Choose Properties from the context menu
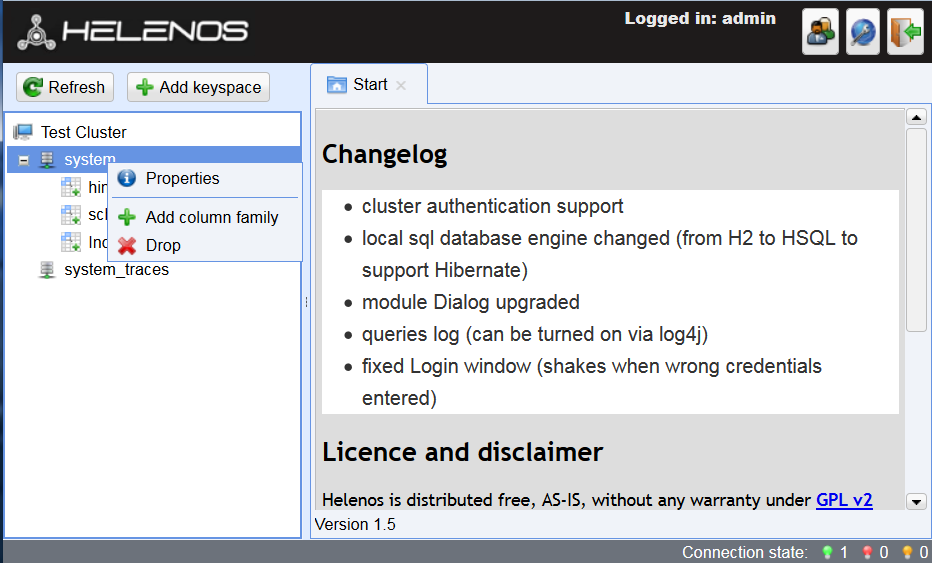The width and height of the screenshot is (932, 563). click(x=182, y=179)
